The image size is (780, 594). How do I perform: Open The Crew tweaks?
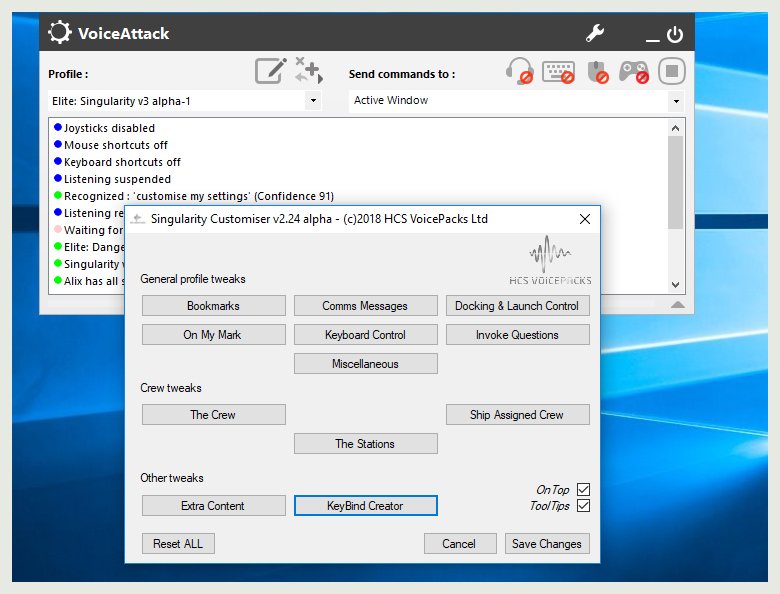[x=213, y=414]
